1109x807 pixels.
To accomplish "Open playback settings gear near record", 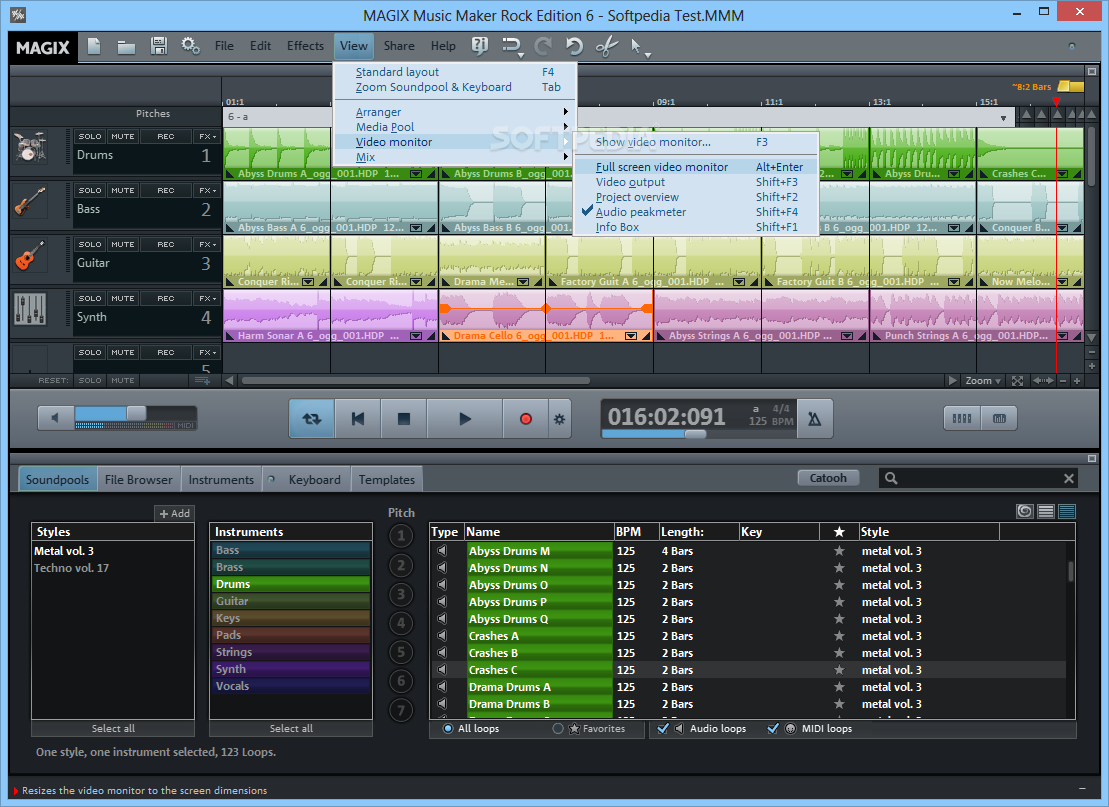I will click(559, 419).
